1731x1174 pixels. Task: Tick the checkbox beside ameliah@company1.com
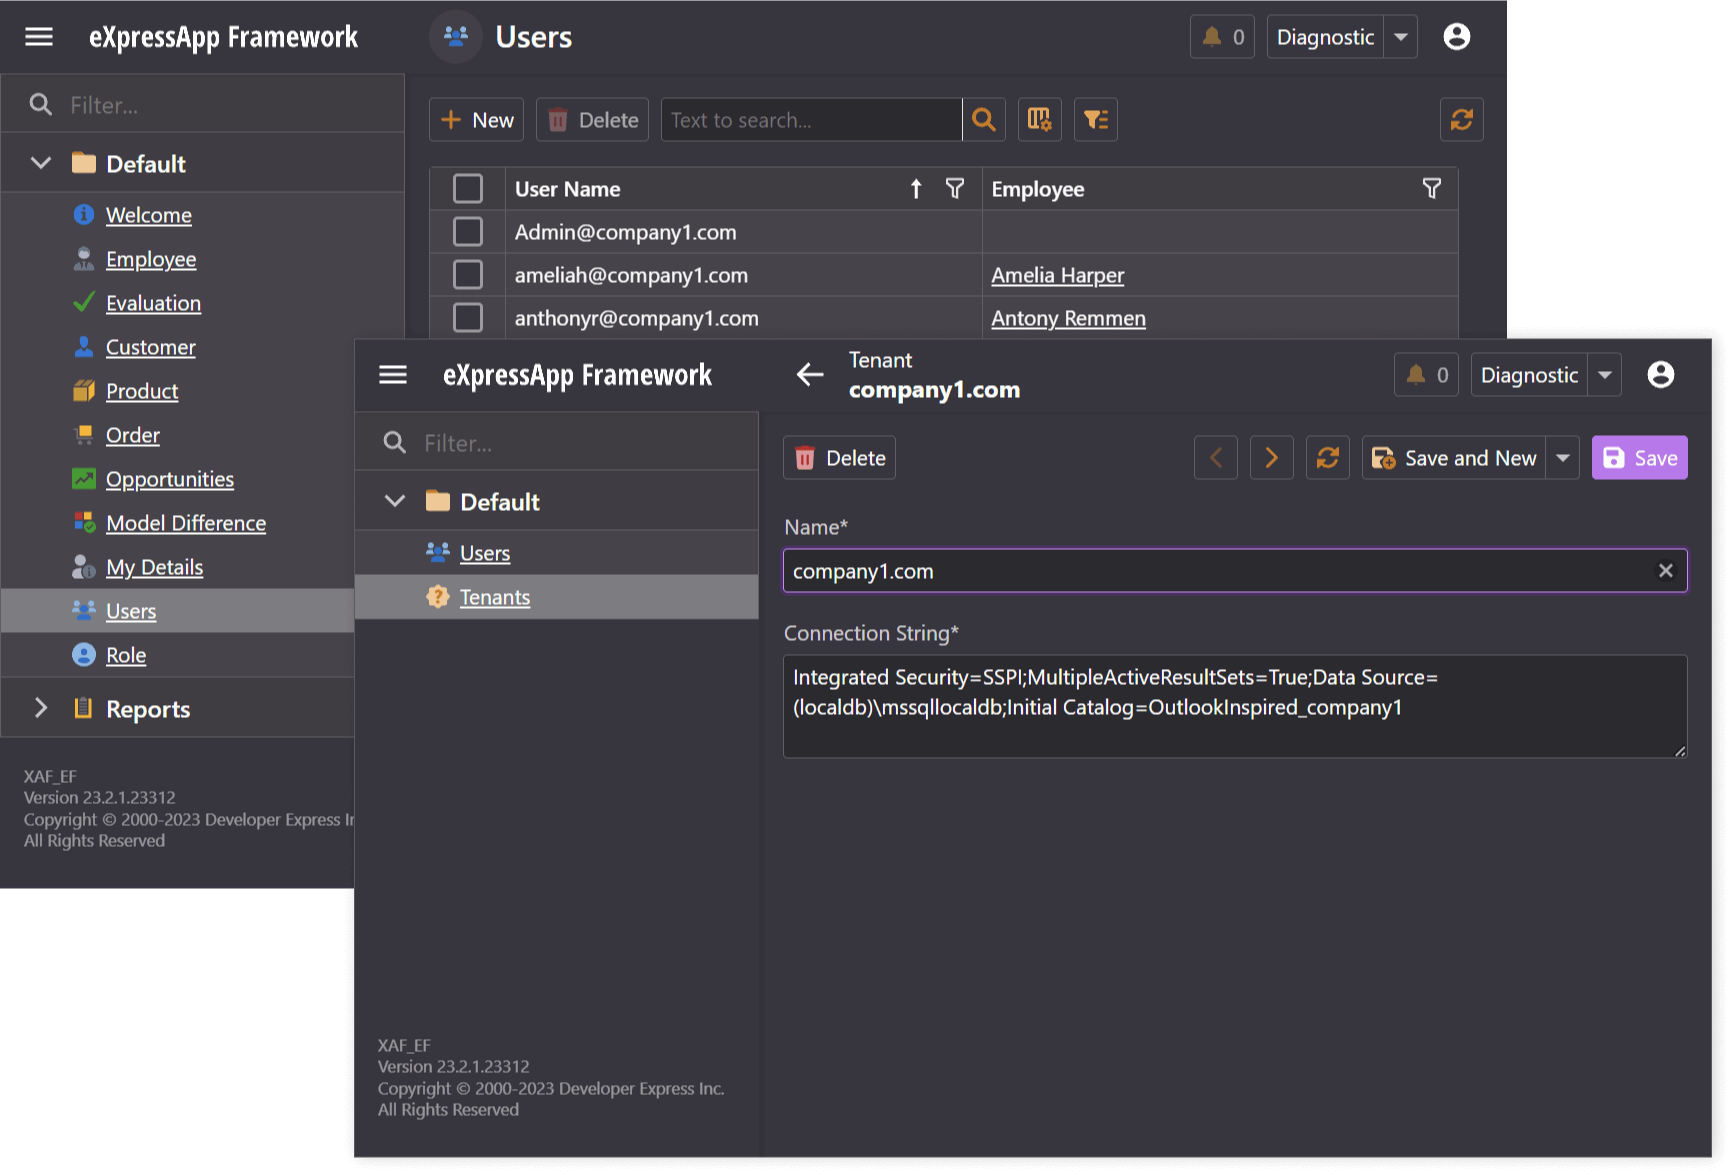coord(467,274)
